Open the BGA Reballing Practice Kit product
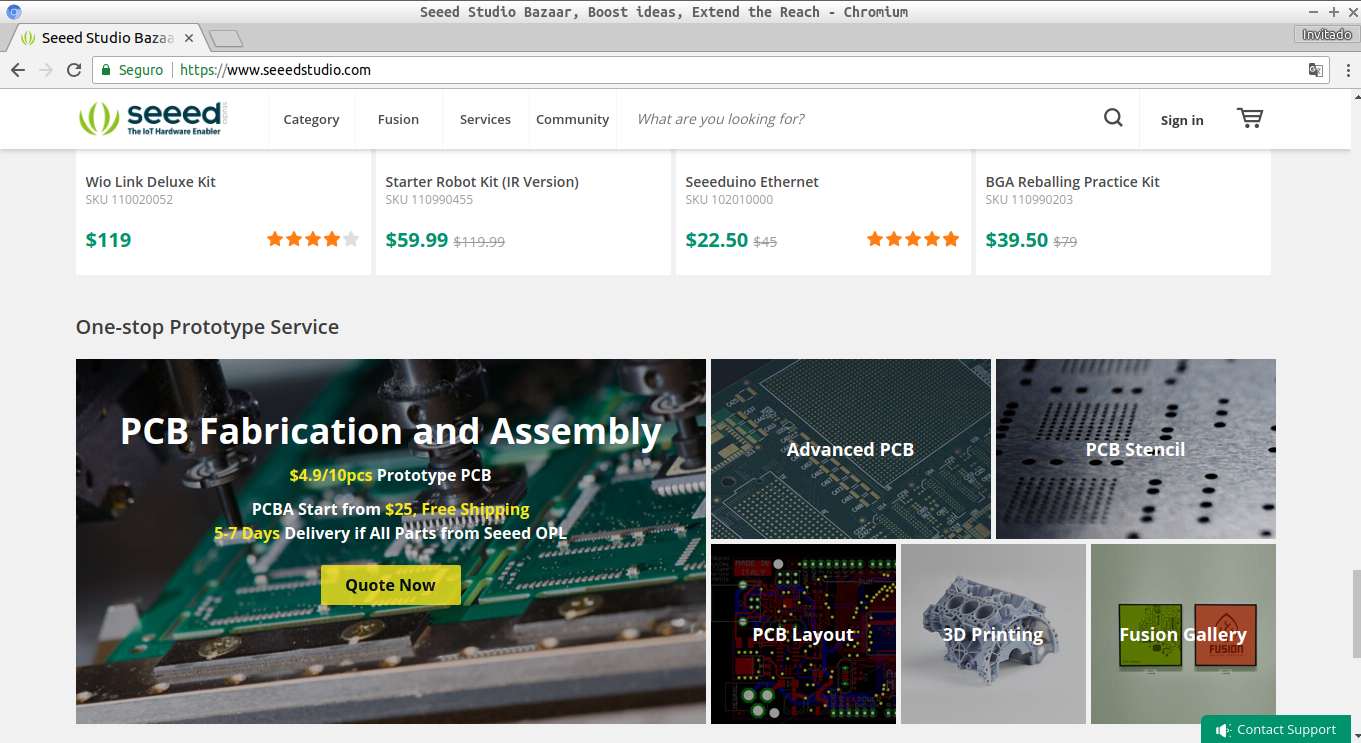Screen dimensions: 1361x743 tap(1073, 182)
